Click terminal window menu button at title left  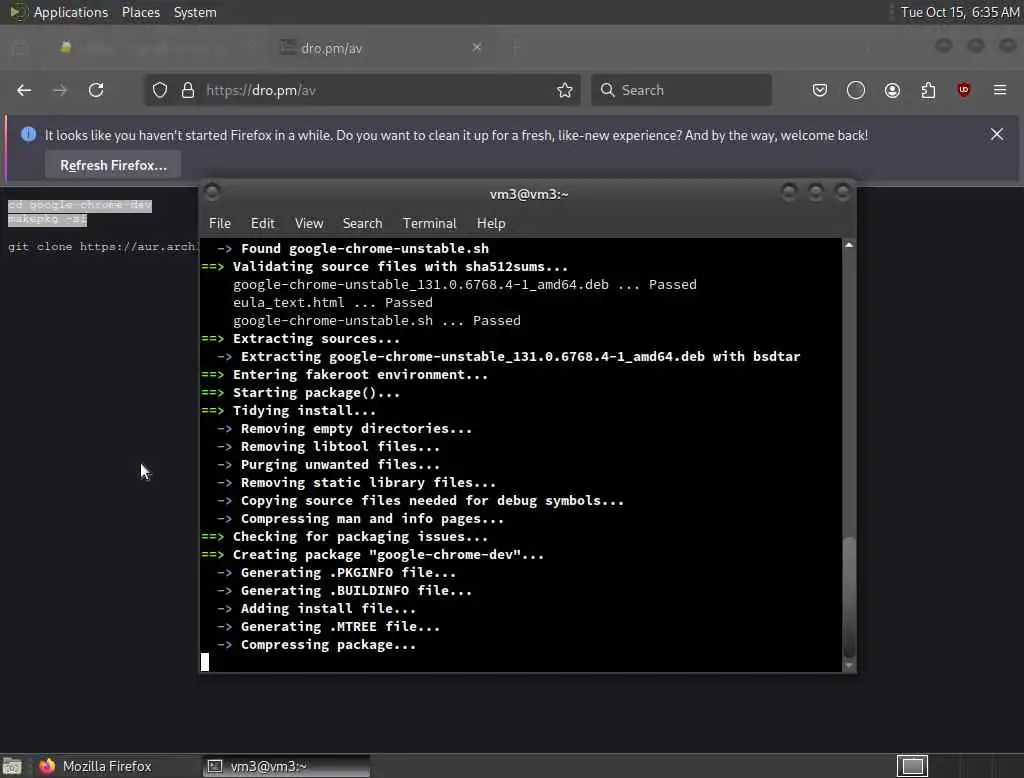(x=212, y=191)
